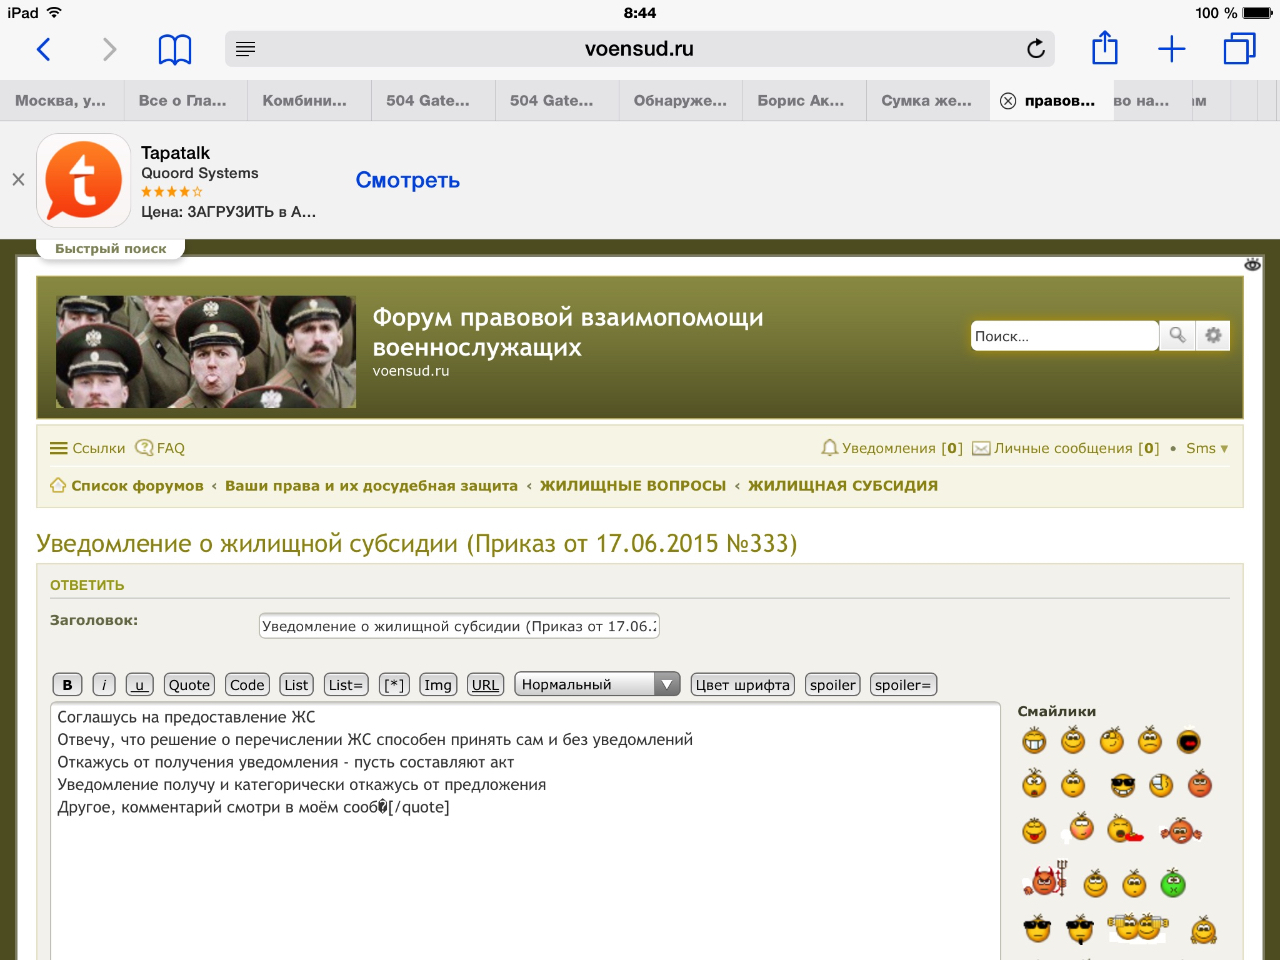Image resolution: width=1280 pixels, height=960 pixels.
Task: Expand the Sms user menu
Action: [x=1206, y=448]
